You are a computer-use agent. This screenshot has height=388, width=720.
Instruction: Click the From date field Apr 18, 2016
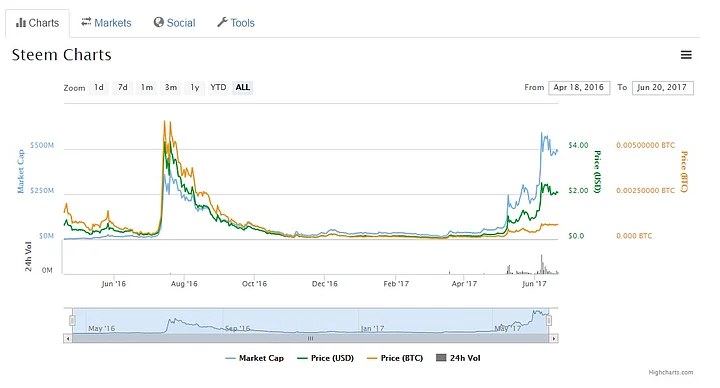(579, 88)
